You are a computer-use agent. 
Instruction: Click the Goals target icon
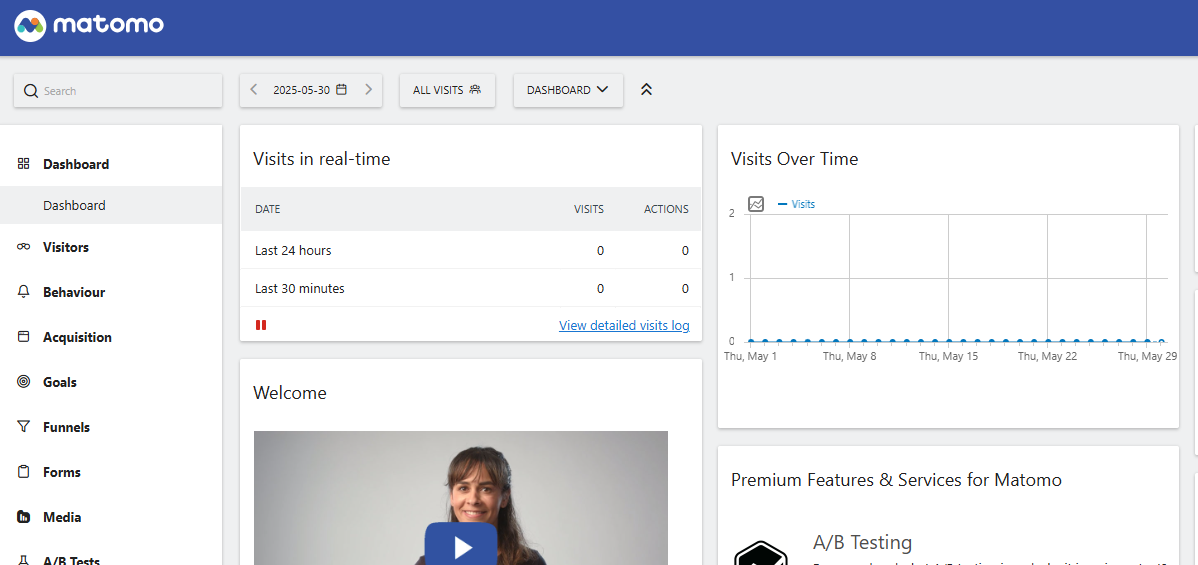[23, 382]
